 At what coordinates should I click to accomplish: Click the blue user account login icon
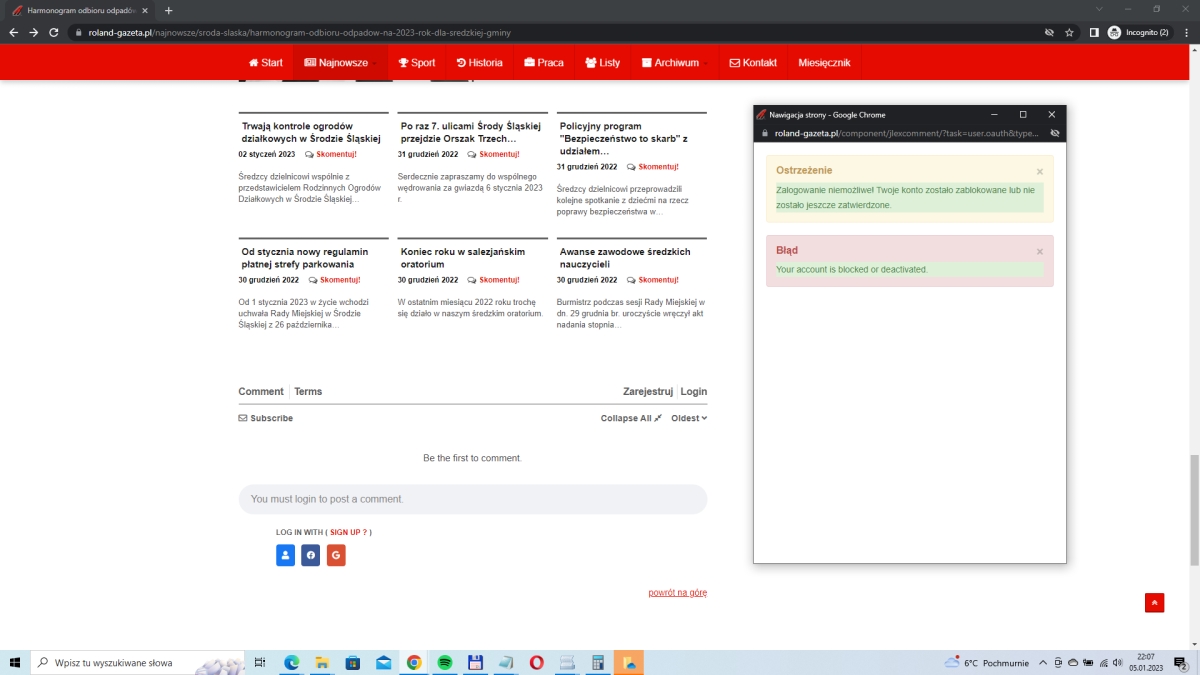[285, 555]
